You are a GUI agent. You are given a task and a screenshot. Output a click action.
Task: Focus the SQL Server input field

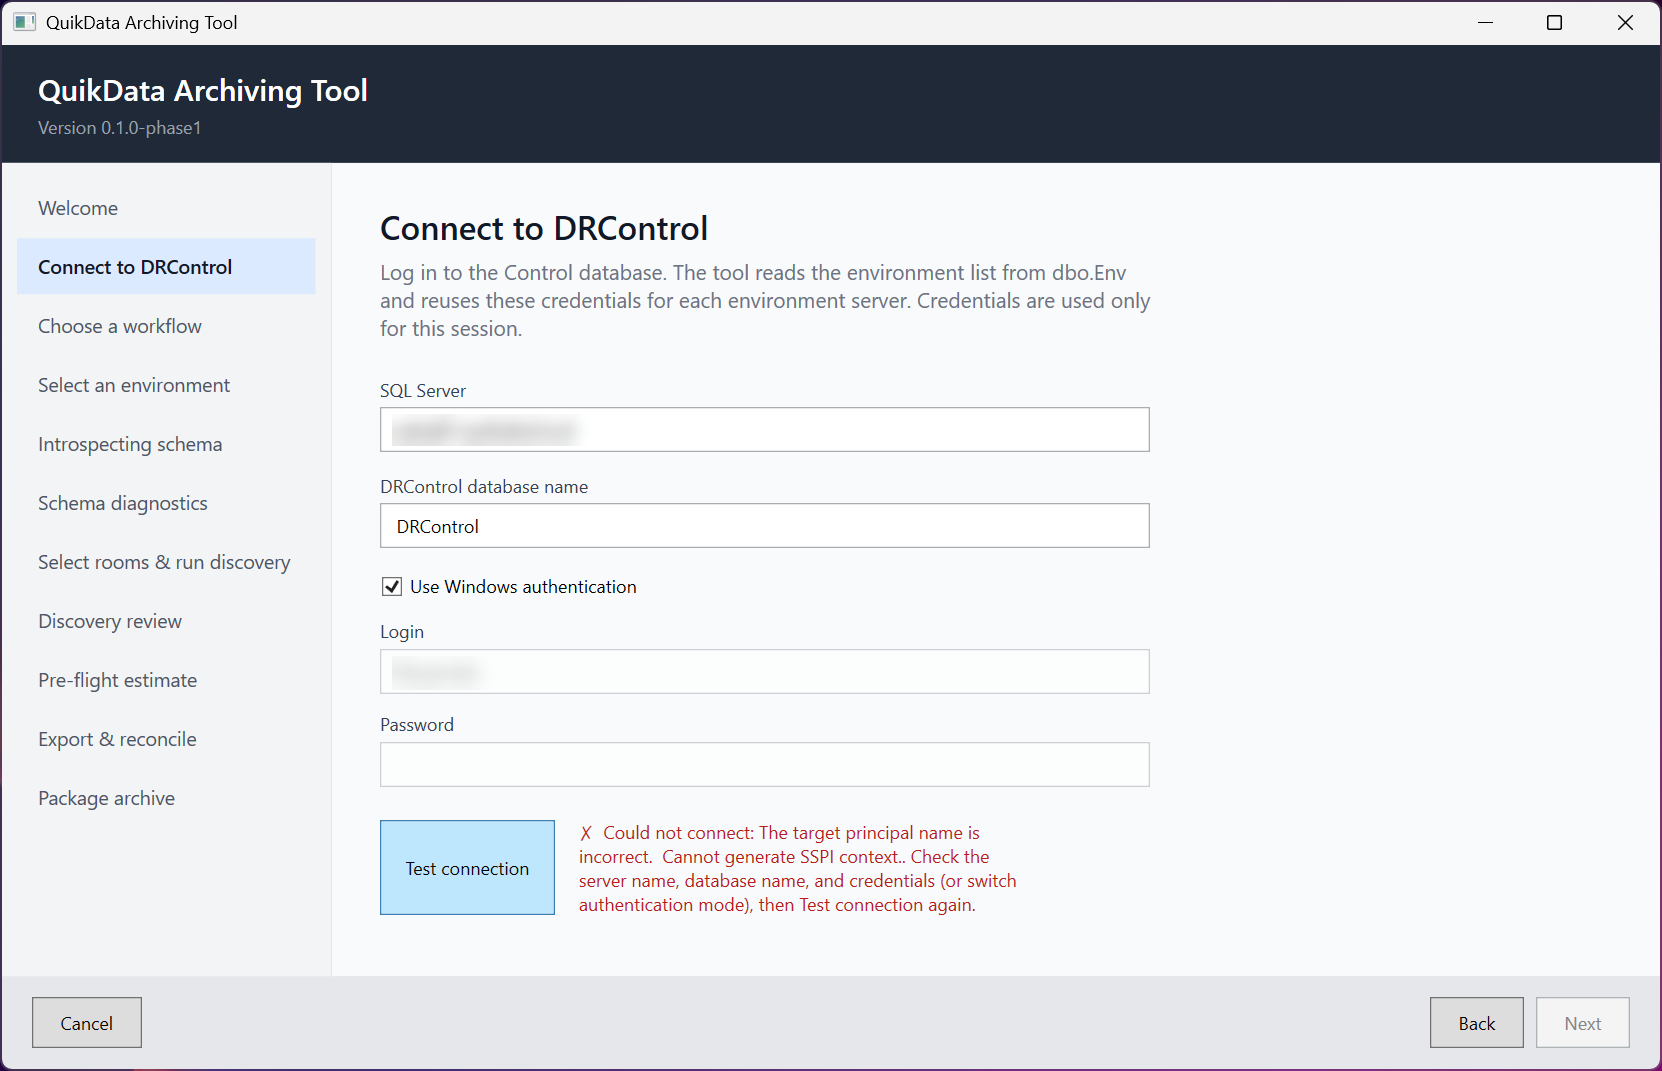(765, 430)
